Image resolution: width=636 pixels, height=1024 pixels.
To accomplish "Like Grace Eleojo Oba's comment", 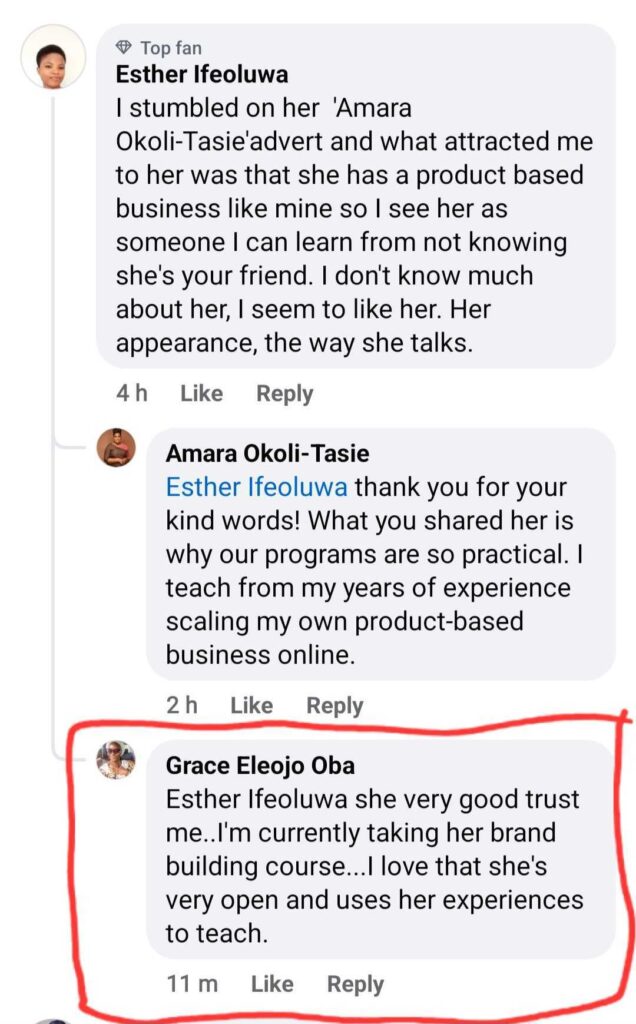I will (272, 984).
